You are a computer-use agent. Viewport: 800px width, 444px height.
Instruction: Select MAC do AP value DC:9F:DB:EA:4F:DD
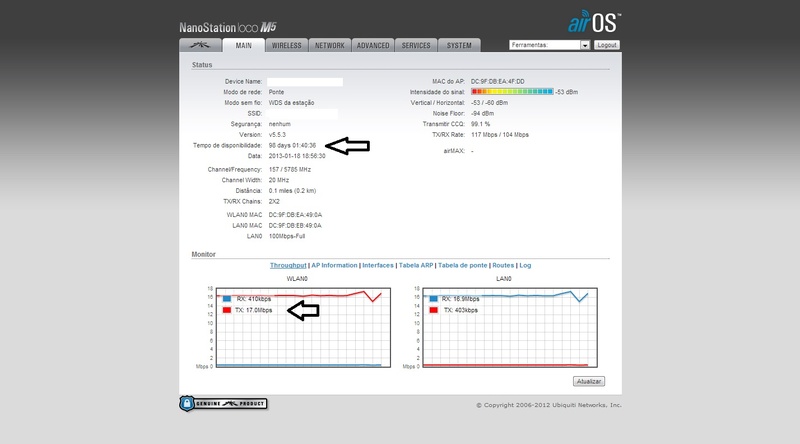click(497, 82)
